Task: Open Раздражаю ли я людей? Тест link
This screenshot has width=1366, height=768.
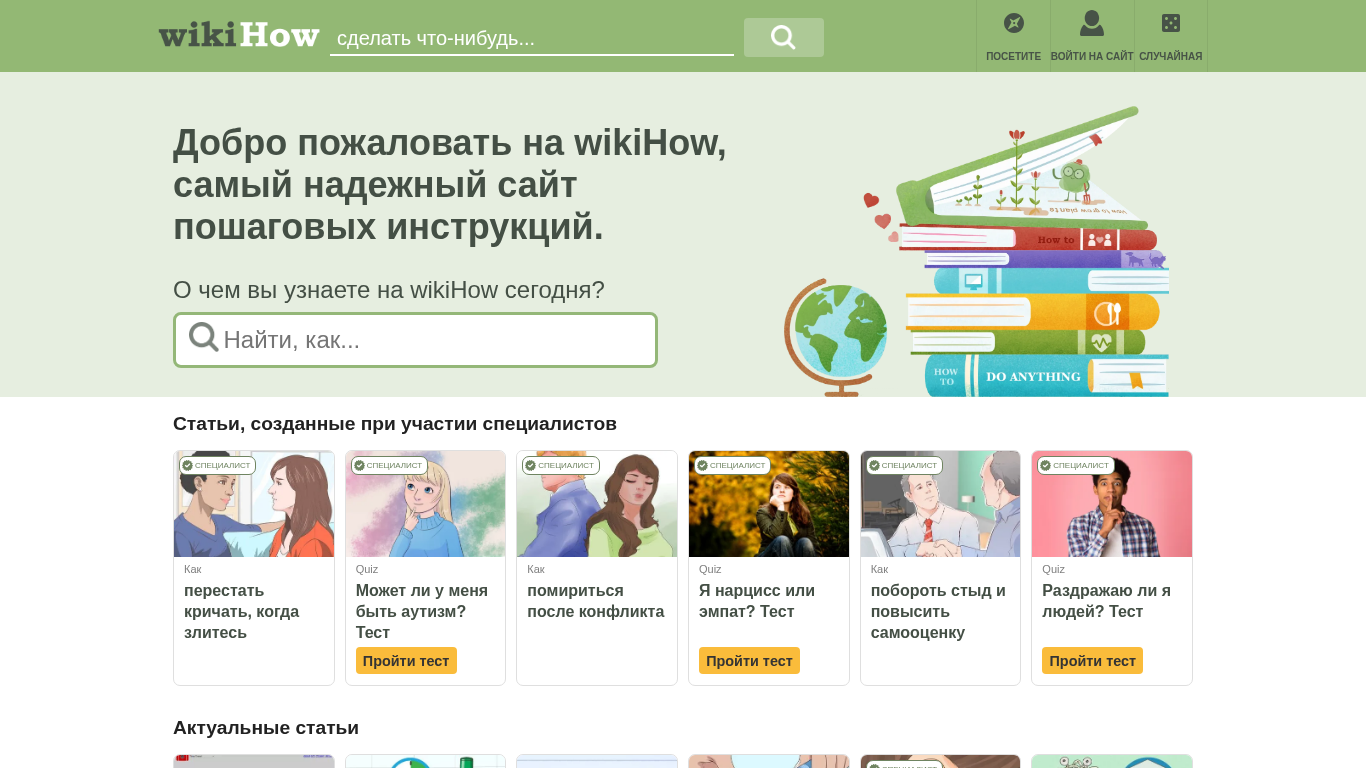Action: tap(1107, 601)
